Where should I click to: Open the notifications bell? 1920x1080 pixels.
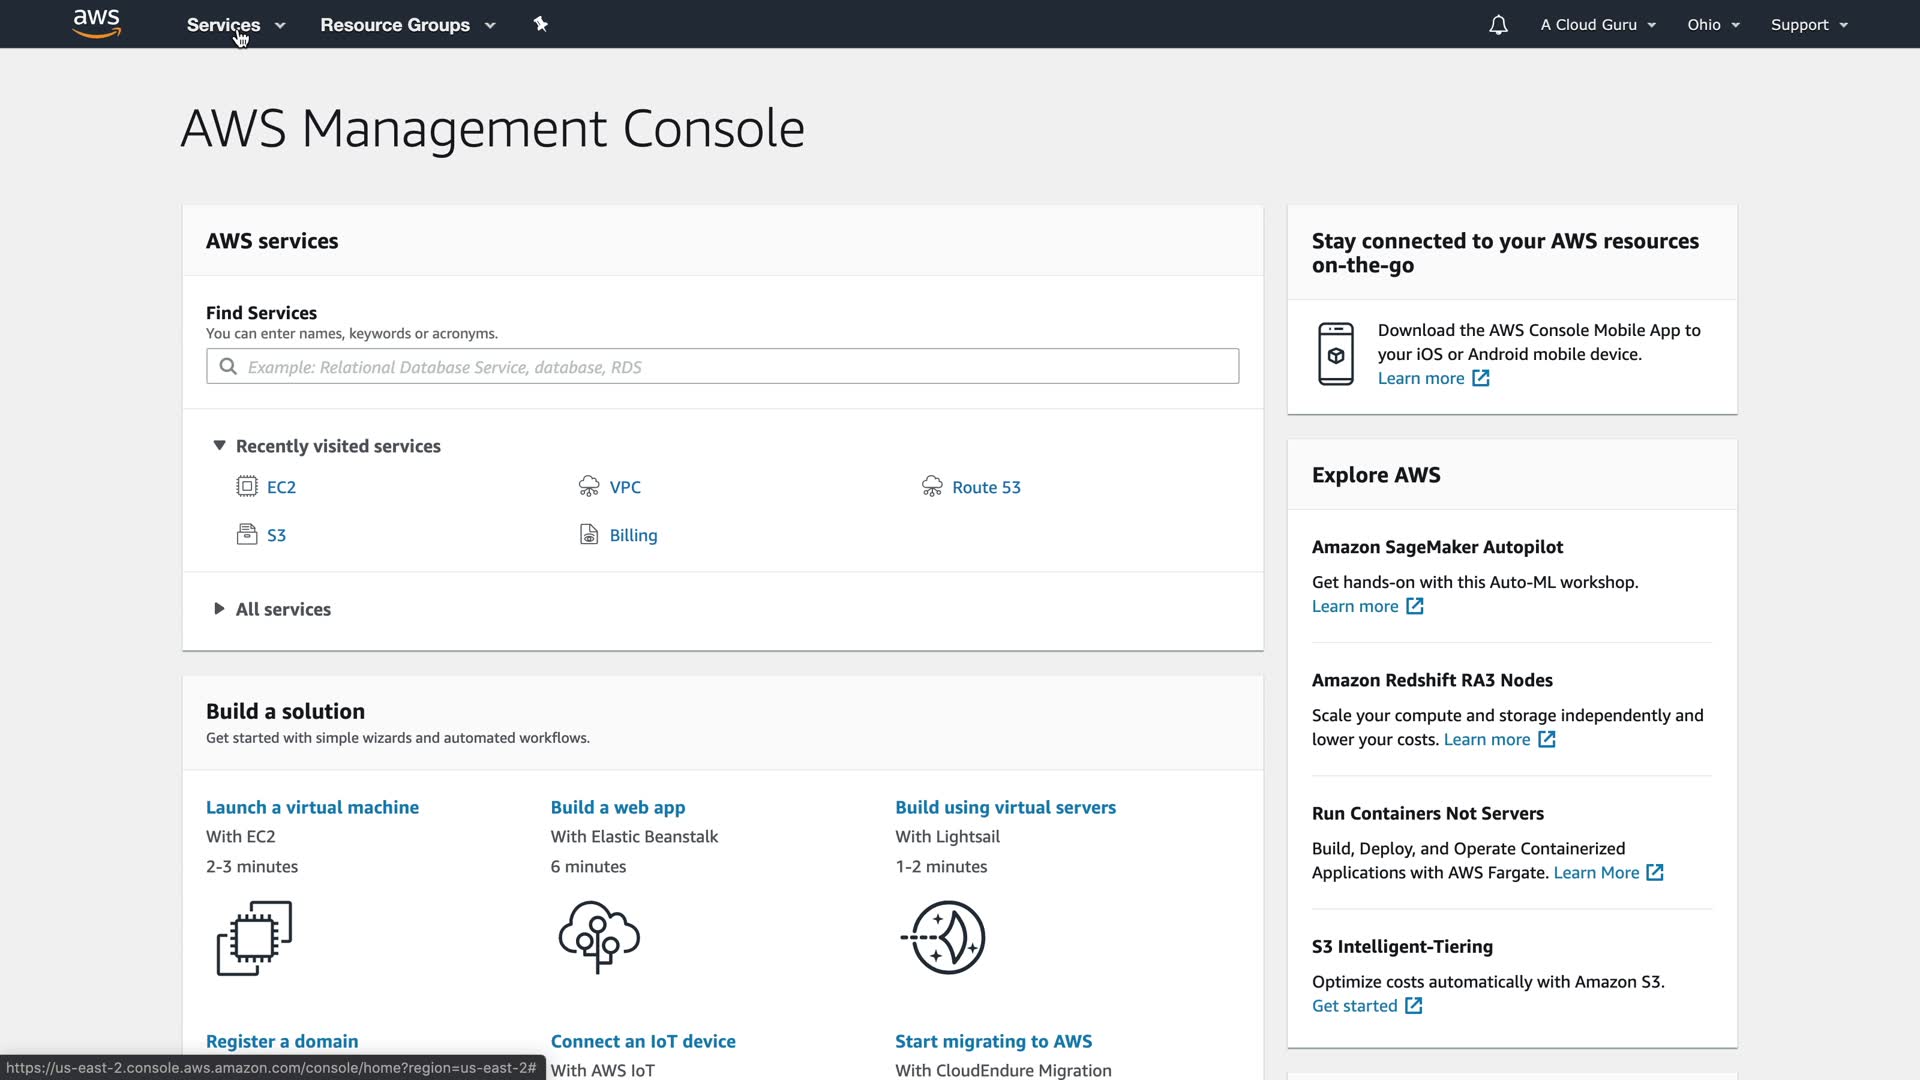[1497, 25]
